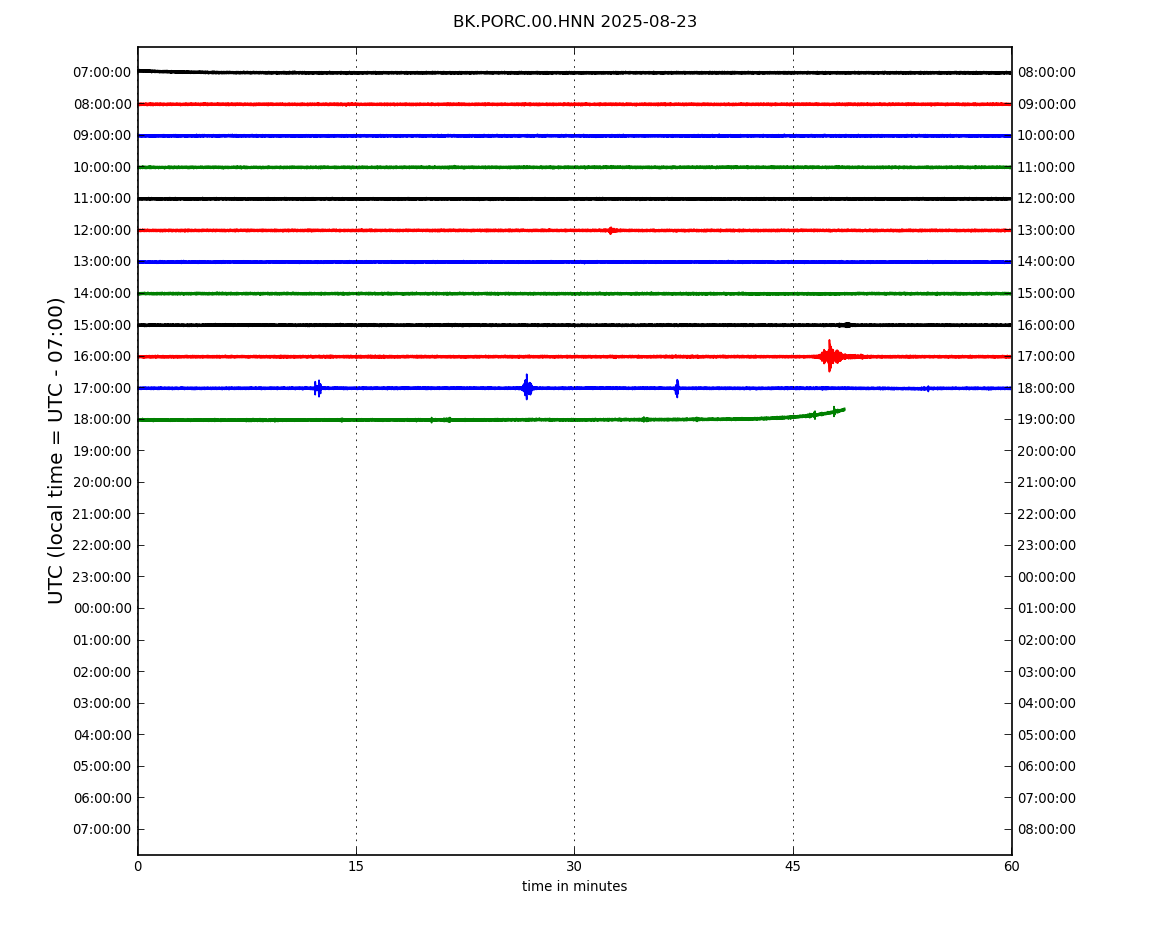Click the left axis label 17:00:00

(x=102, y=388)
